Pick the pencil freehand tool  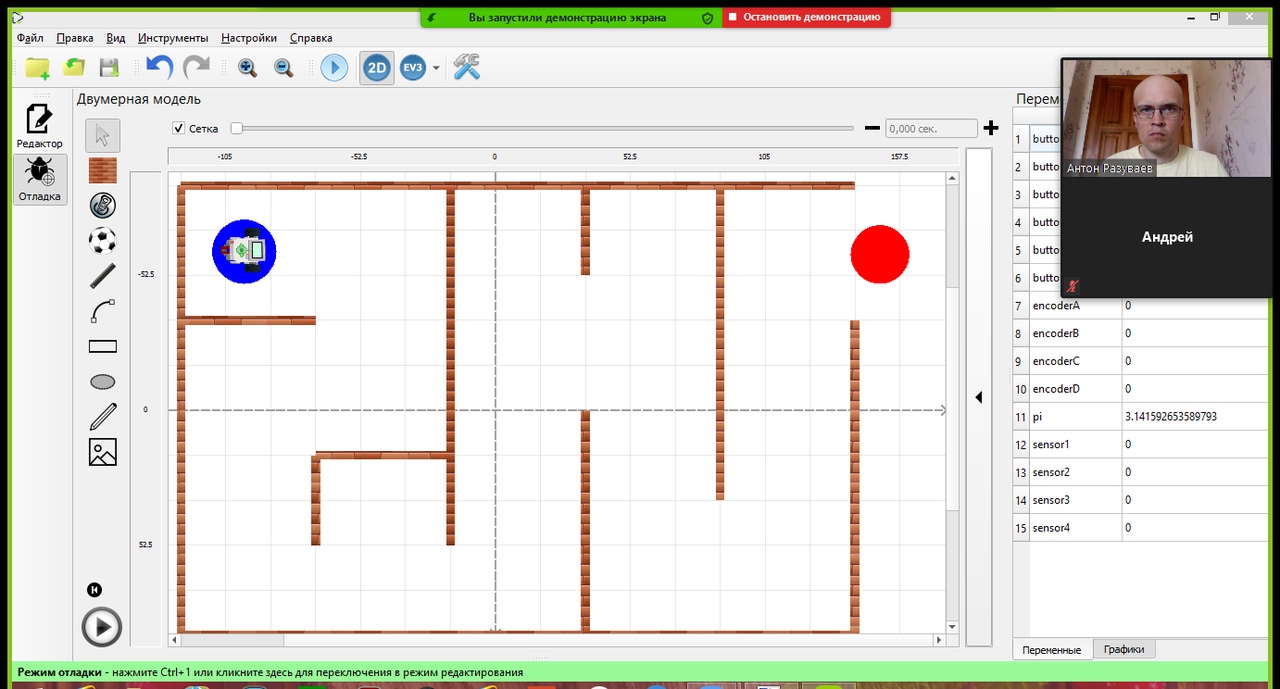click(x=103, y=417)
